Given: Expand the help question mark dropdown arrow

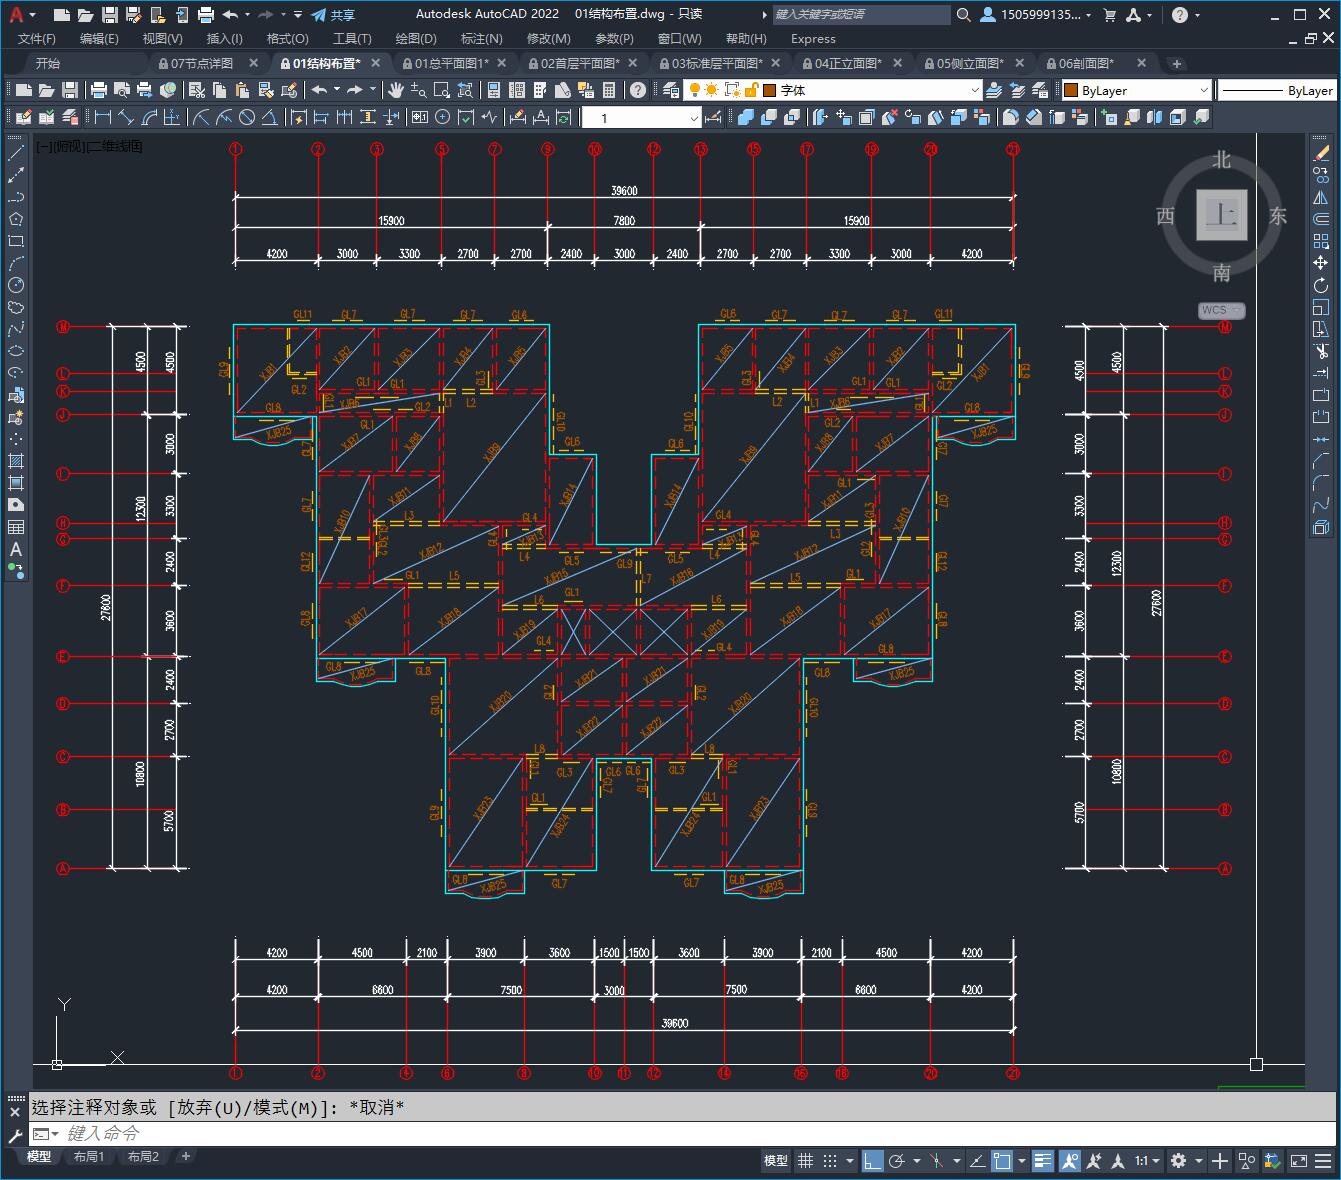Looking at the screenshot, I should pyautogui.click(x=1198, y=15).
